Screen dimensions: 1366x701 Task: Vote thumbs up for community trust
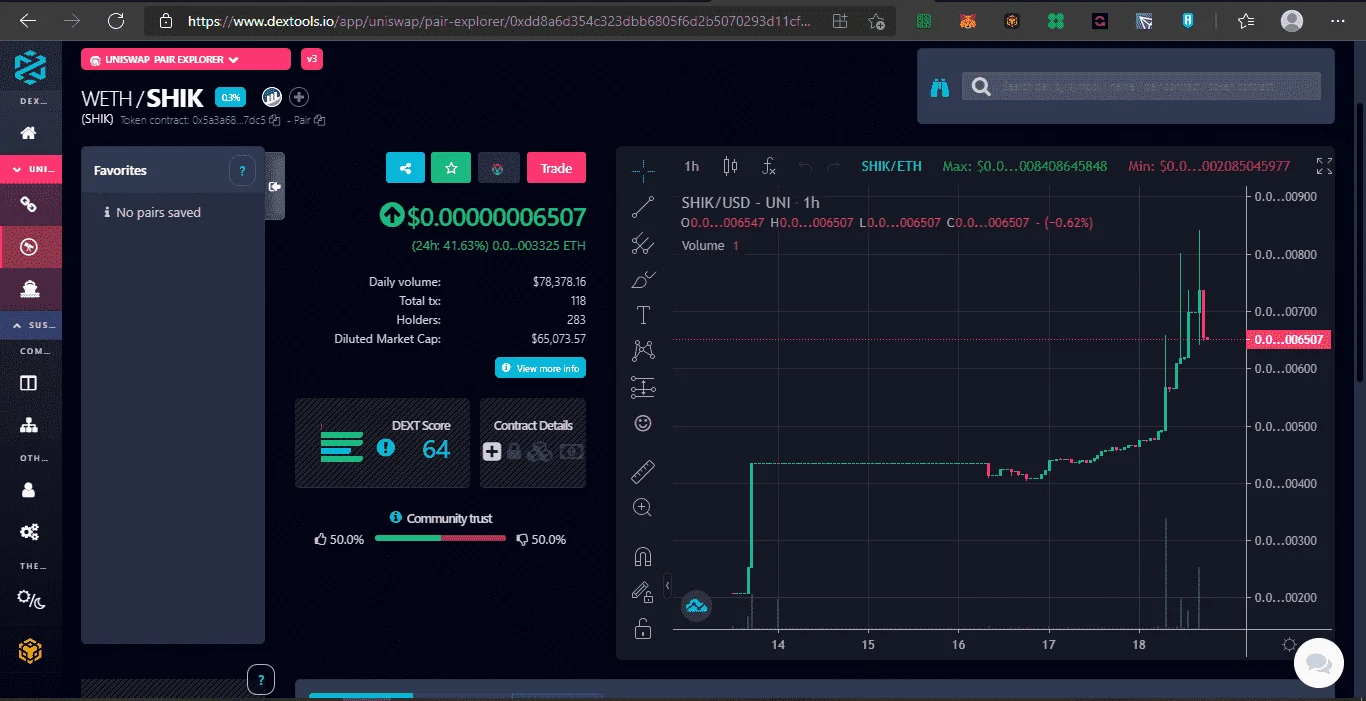321,539
